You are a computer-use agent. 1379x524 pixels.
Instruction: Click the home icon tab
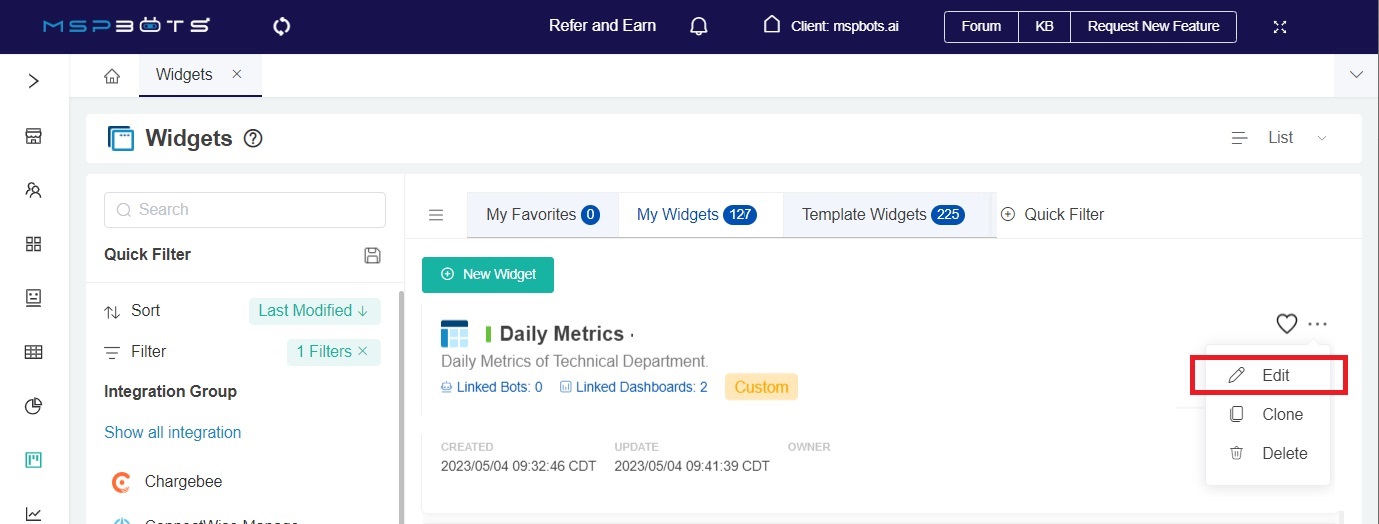[112, 76]
